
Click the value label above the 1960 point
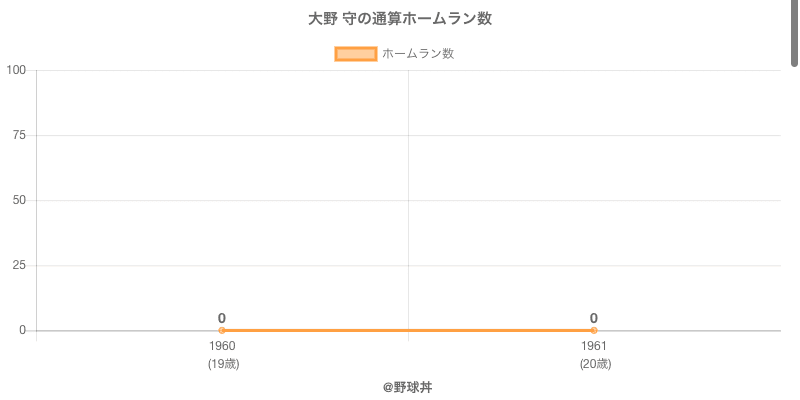click(x=222, y=318)
